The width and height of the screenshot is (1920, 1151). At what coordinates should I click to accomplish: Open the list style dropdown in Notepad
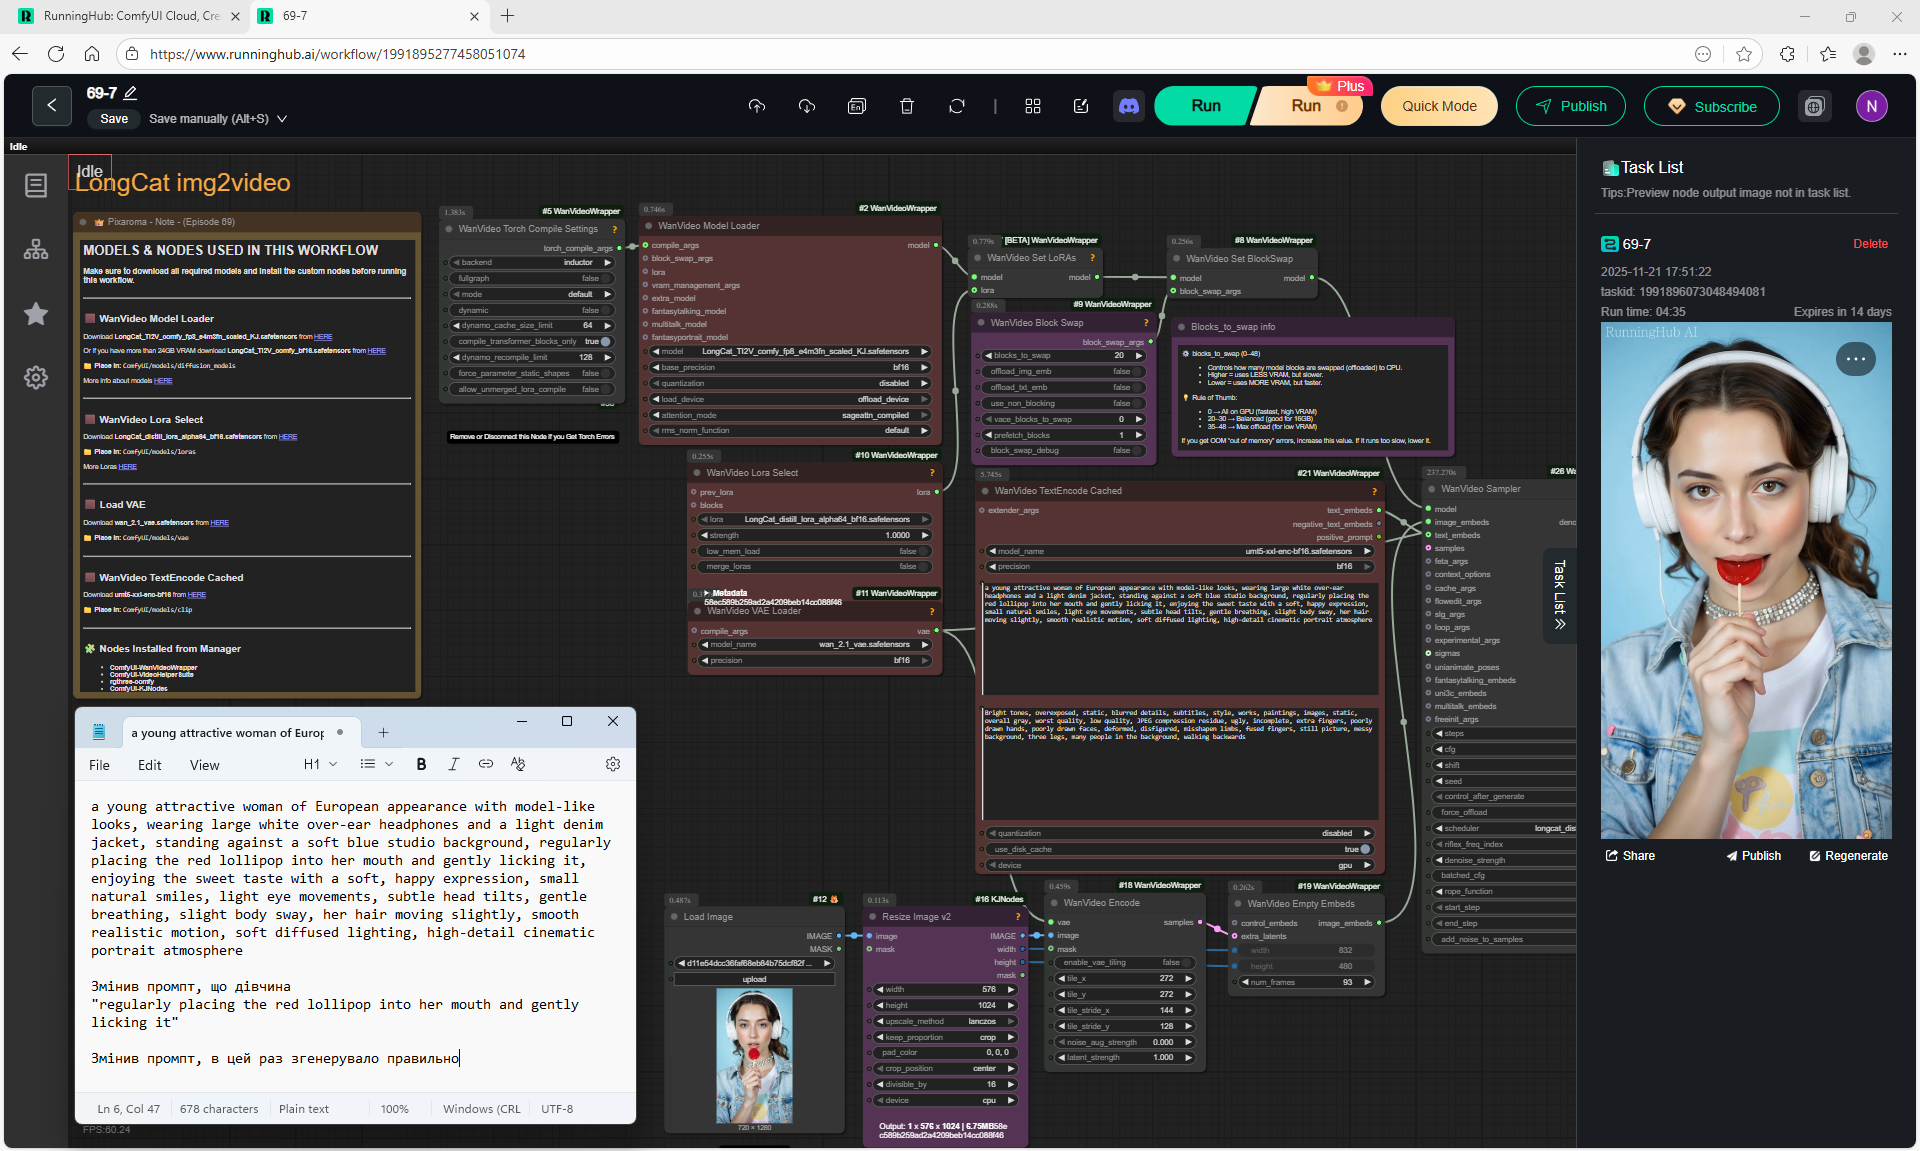tap(376, 764)
